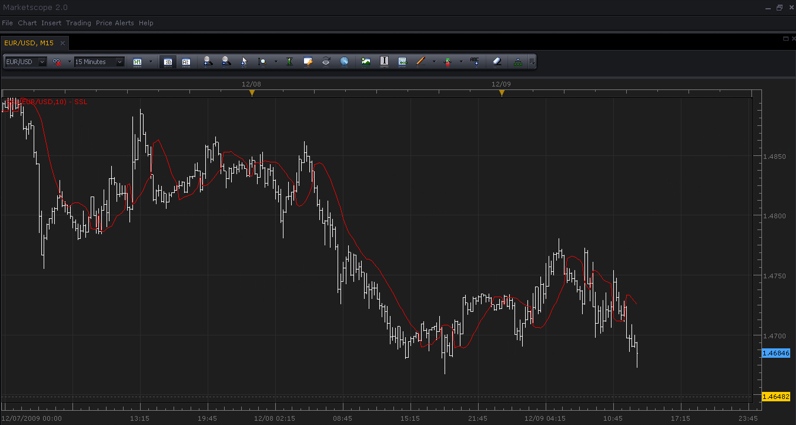The image size is (796, 425).
Task: Open toolbar options at toolbar's right end
Action: coord(532,62)
